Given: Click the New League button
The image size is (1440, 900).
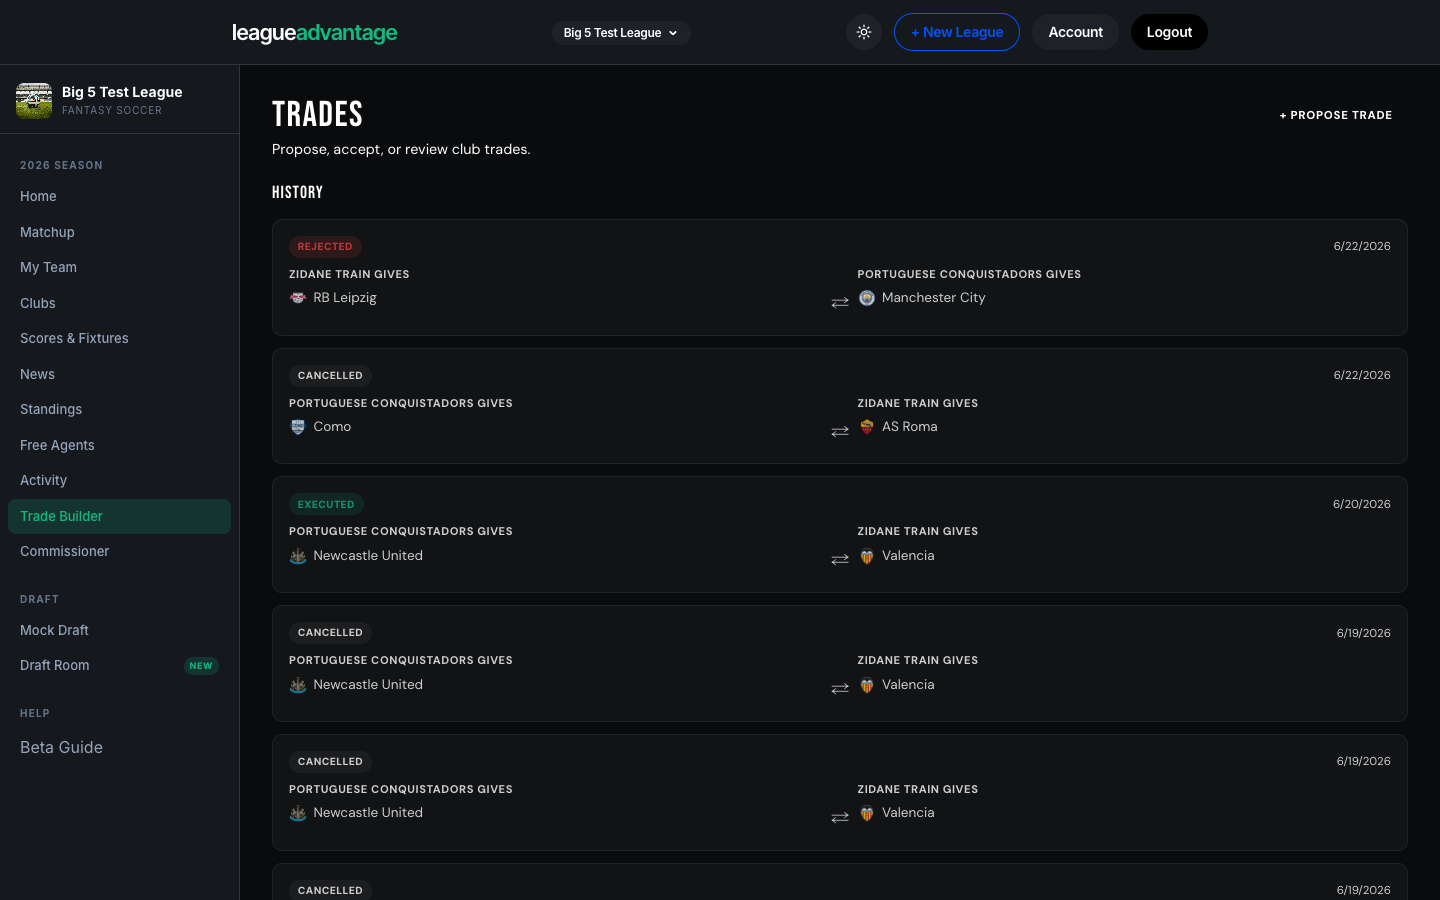Looking at the screenshot, I should tap(957, 32).
